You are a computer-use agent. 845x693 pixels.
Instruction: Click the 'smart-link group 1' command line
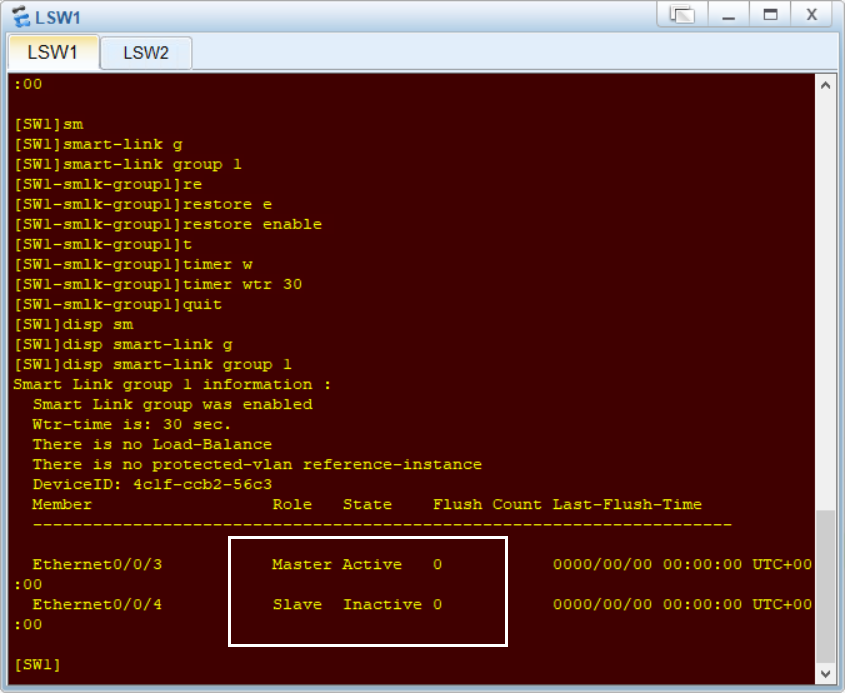(x=128, y=164)
